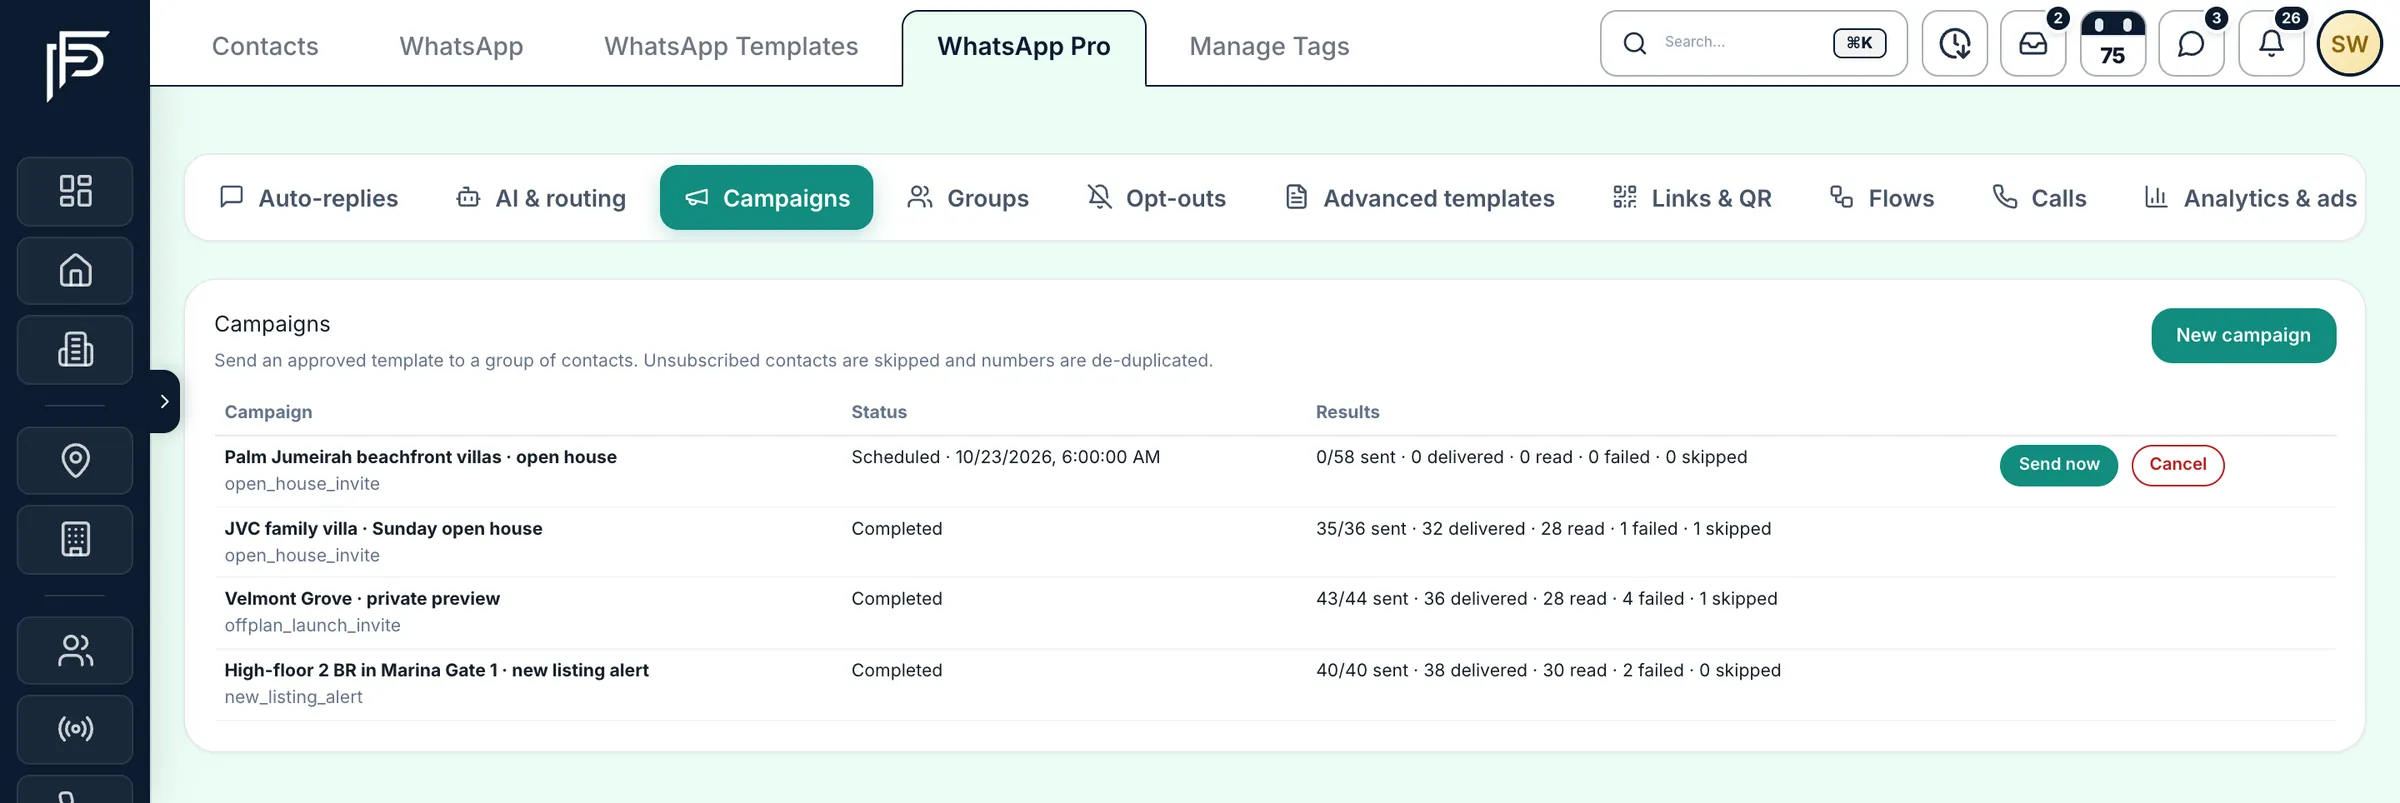Open the Links & QR section
Image resolution: width=2400 pixels, height=803 pixels.
point(1691,198)
